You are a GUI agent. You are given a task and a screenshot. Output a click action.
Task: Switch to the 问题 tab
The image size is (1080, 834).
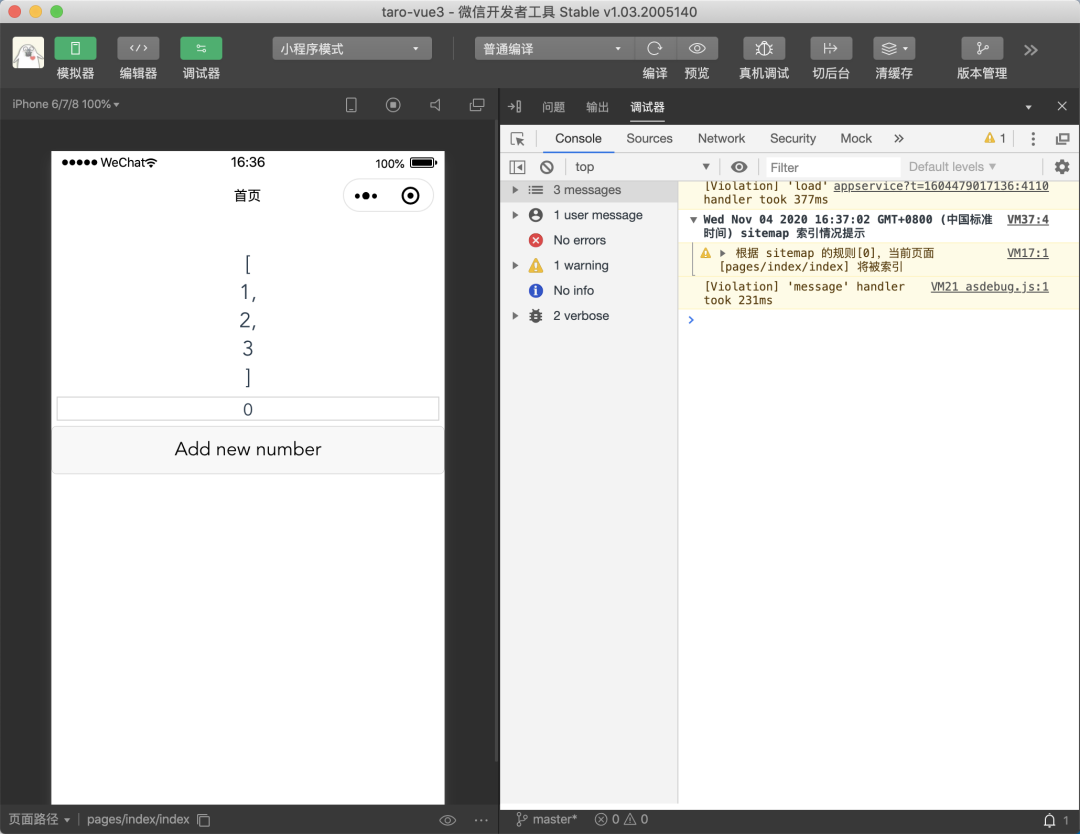(553, 107)
